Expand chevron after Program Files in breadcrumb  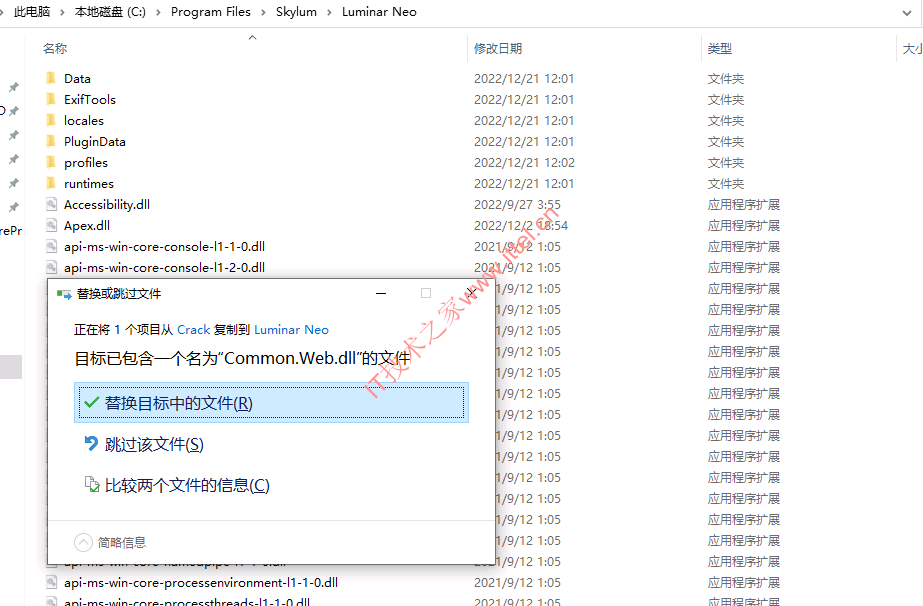click(x=263, y=12)
